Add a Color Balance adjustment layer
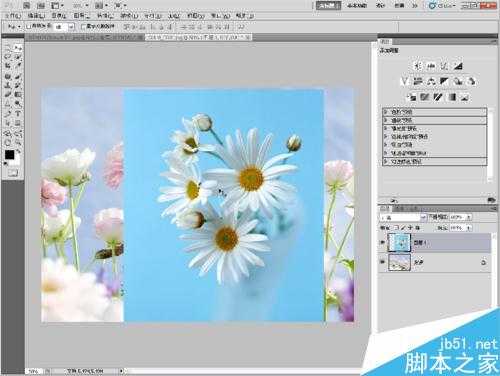Image resolution: width=500 pixels, height=376 pixels. (x=431, y=81)
